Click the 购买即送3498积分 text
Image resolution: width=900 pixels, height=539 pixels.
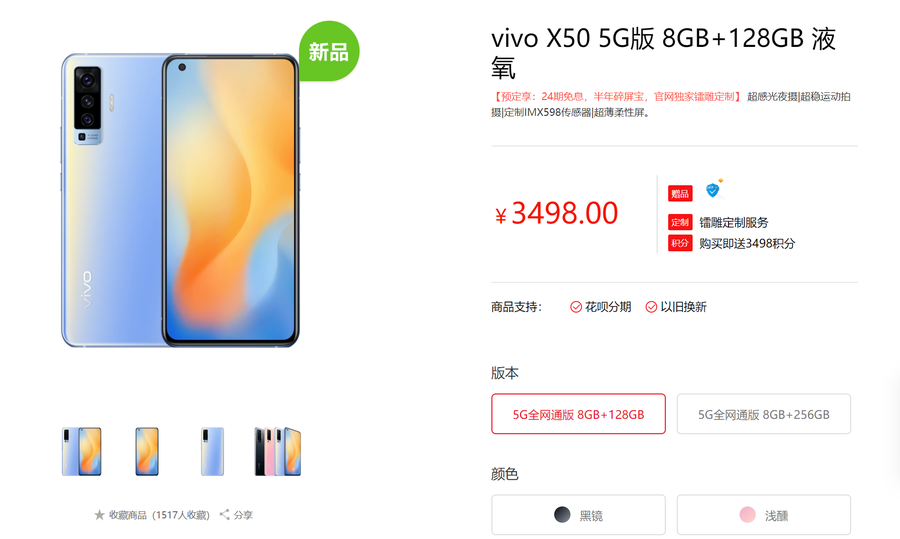click(747, 243)
